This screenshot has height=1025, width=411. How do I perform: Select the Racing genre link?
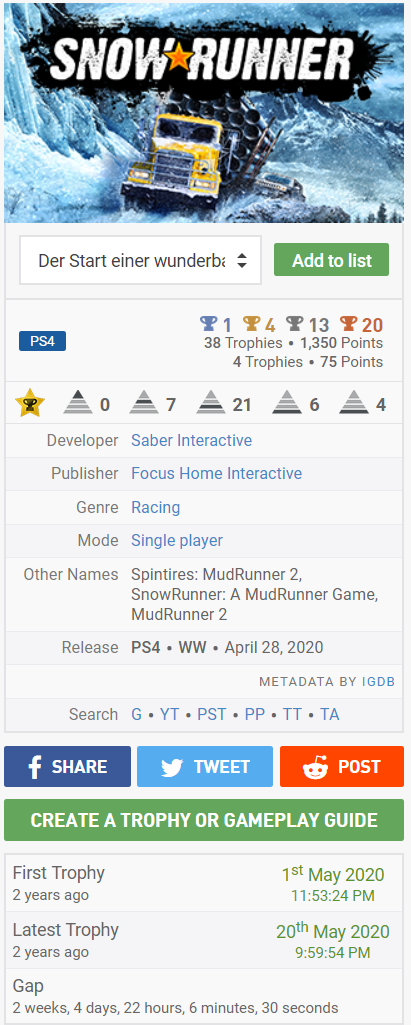pyautogui.click(x=156, y=507)
